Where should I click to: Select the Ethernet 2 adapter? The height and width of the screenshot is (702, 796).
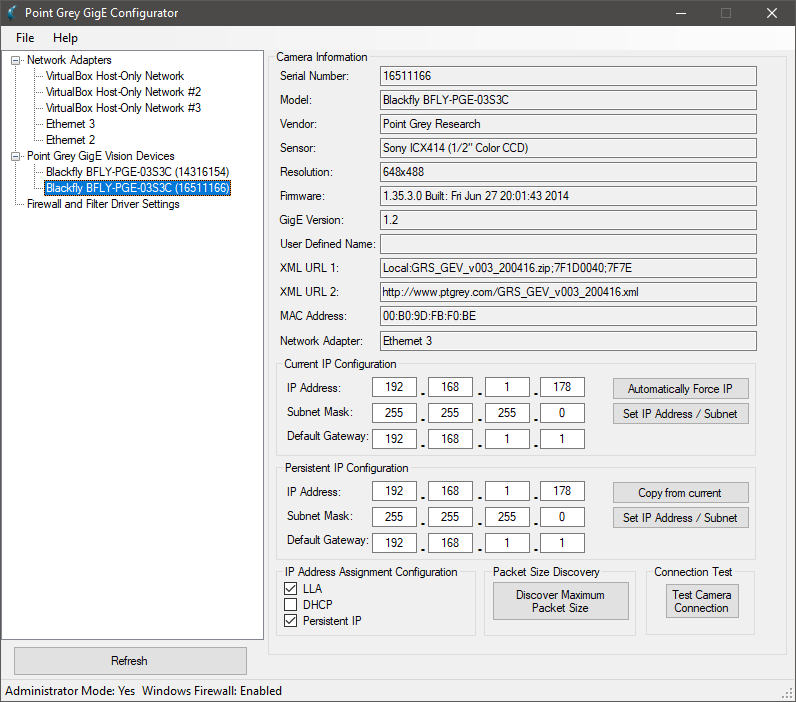click(x=71, y=140)
